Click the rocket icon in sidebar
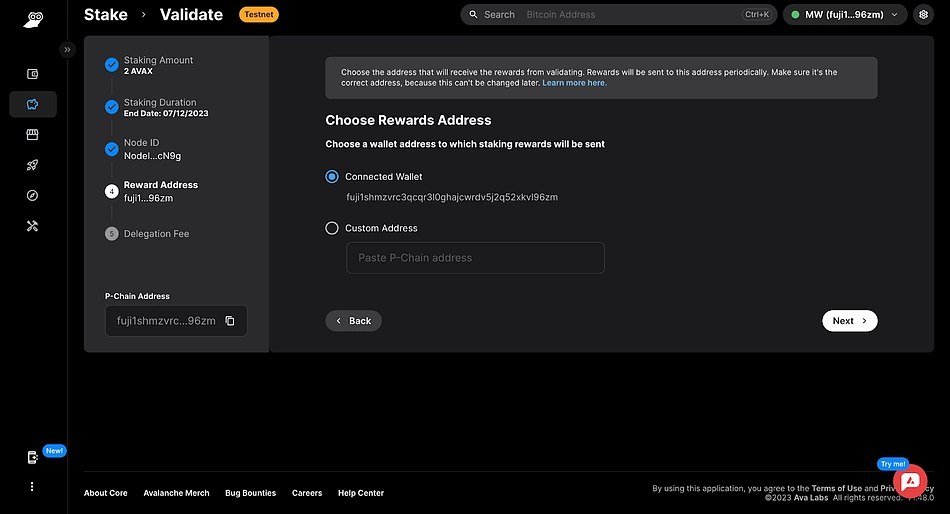This screenshot has width=950, height=514. click(x=32, y=165)
